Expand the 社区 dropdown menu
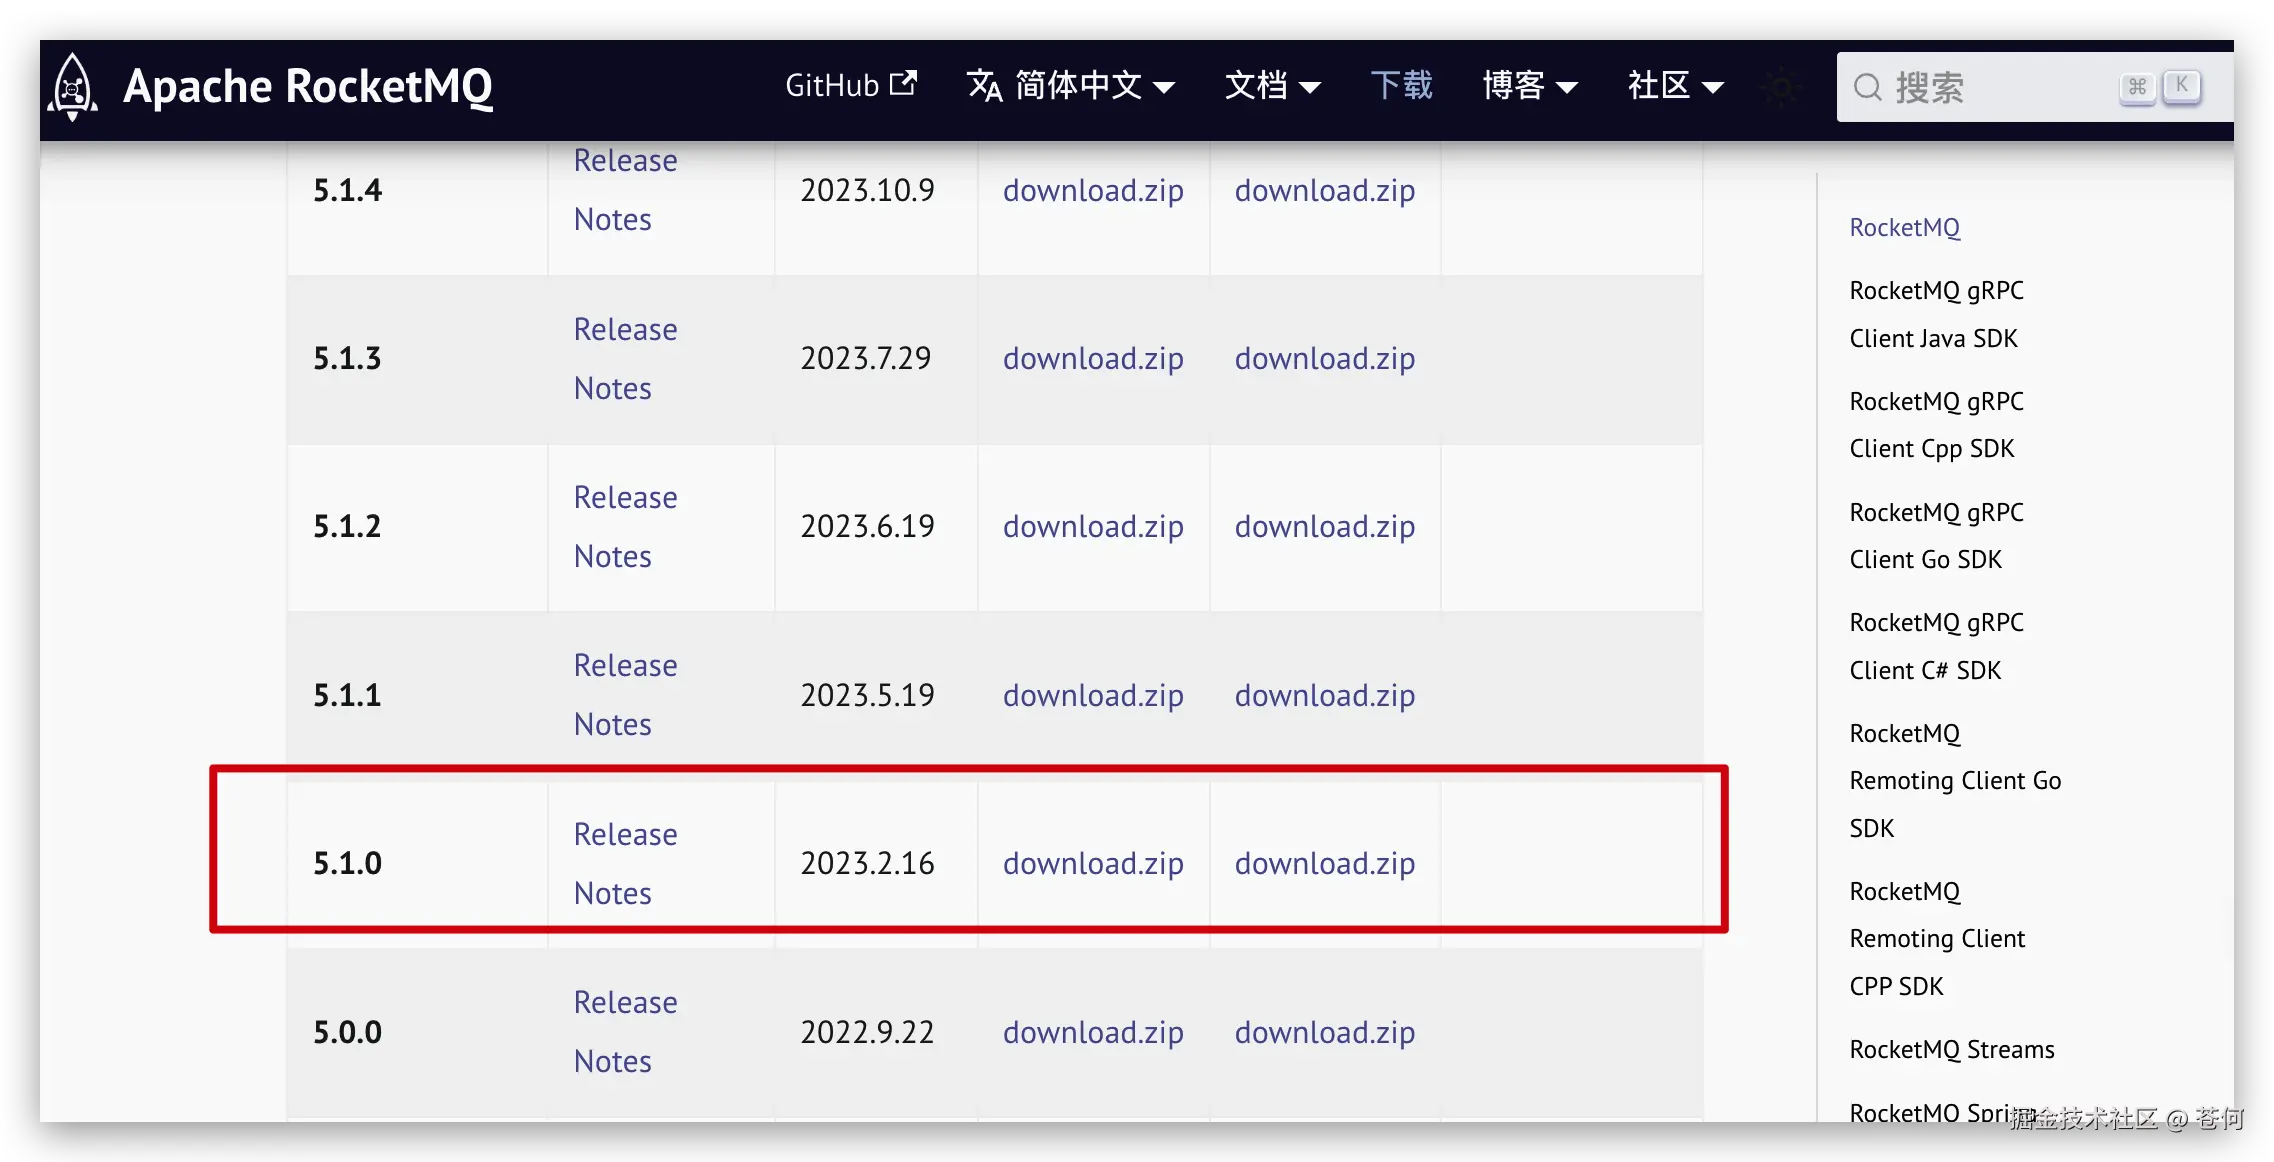The height and width of the screenshot is (1162, 2274). point(1674,87)
